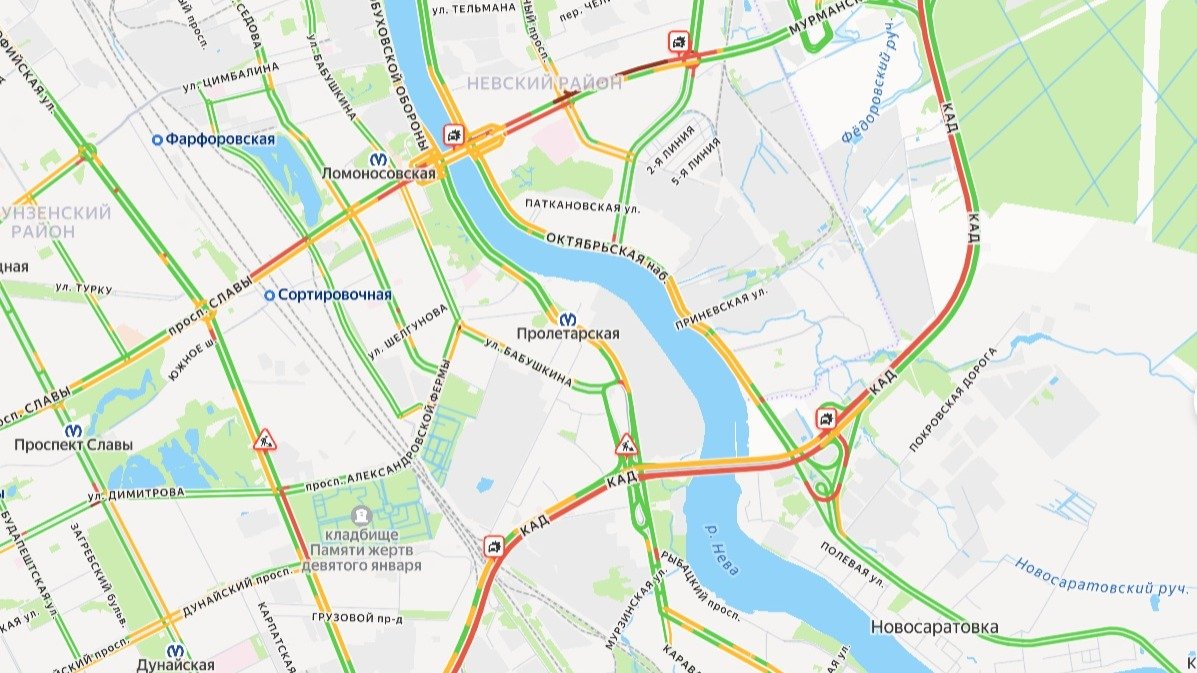Open the accident marker on Мурманское шоссе
Image resolution: width=1197 pixels, height=673 pixels.
[x=679, y=41]
